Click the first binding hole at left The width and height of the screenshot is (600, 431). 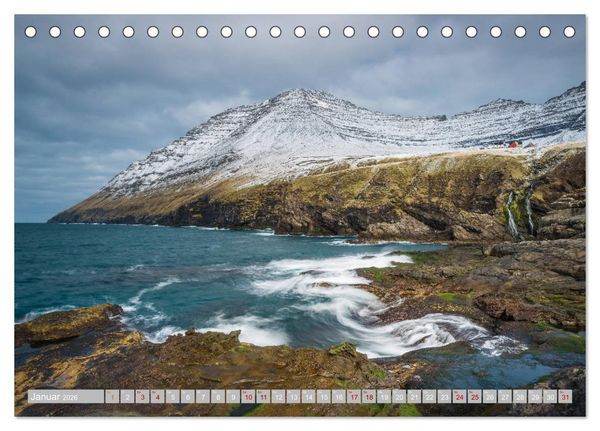coord(31,32)
